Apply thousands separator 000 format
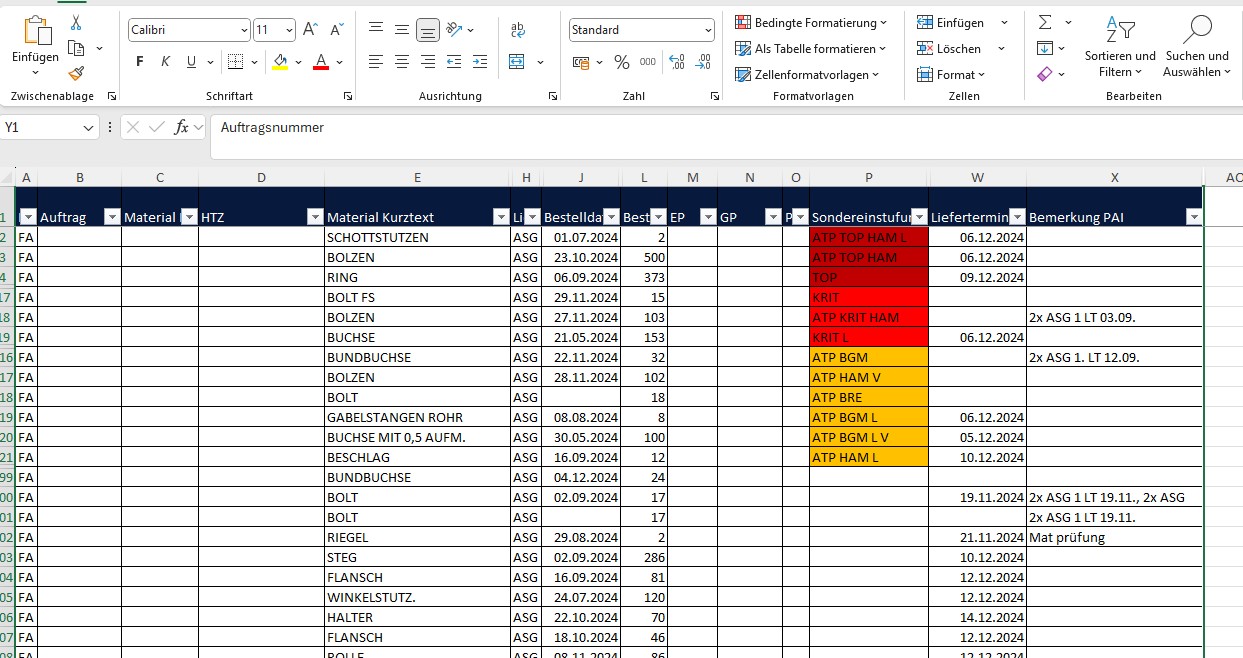Screen dimensions: 1243x658 click(648, 62)
